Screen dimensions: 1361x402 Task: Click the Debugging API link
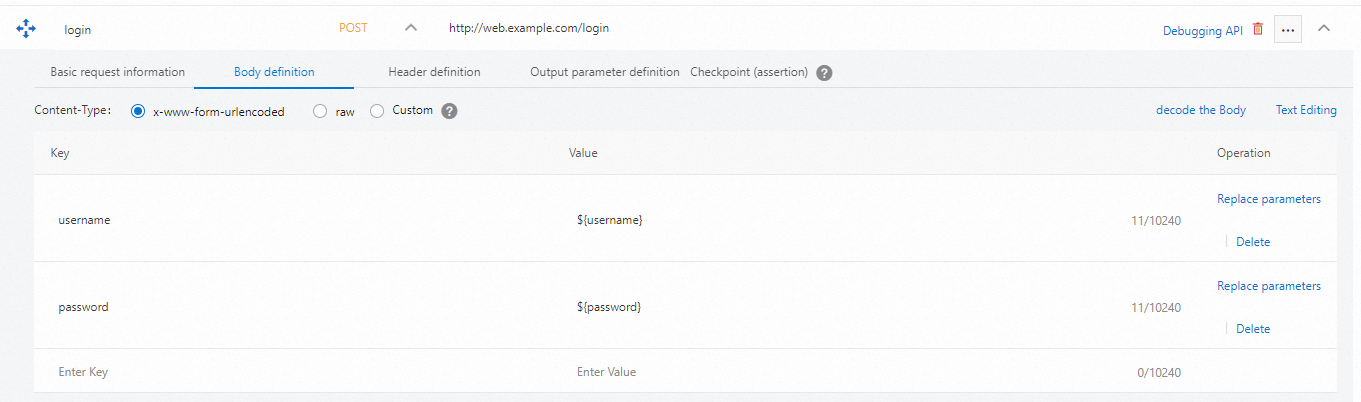1202,31
